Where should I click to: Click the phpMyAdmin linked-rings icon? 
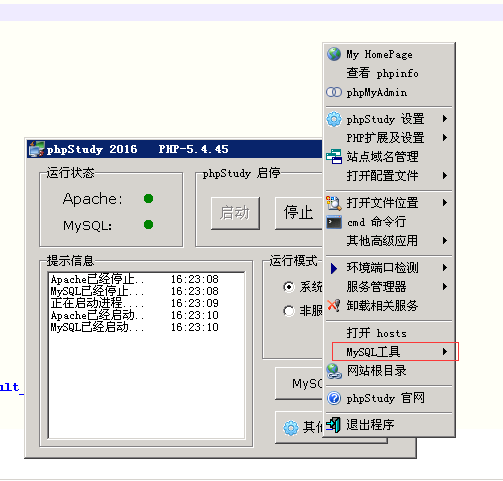coord(334,92)
